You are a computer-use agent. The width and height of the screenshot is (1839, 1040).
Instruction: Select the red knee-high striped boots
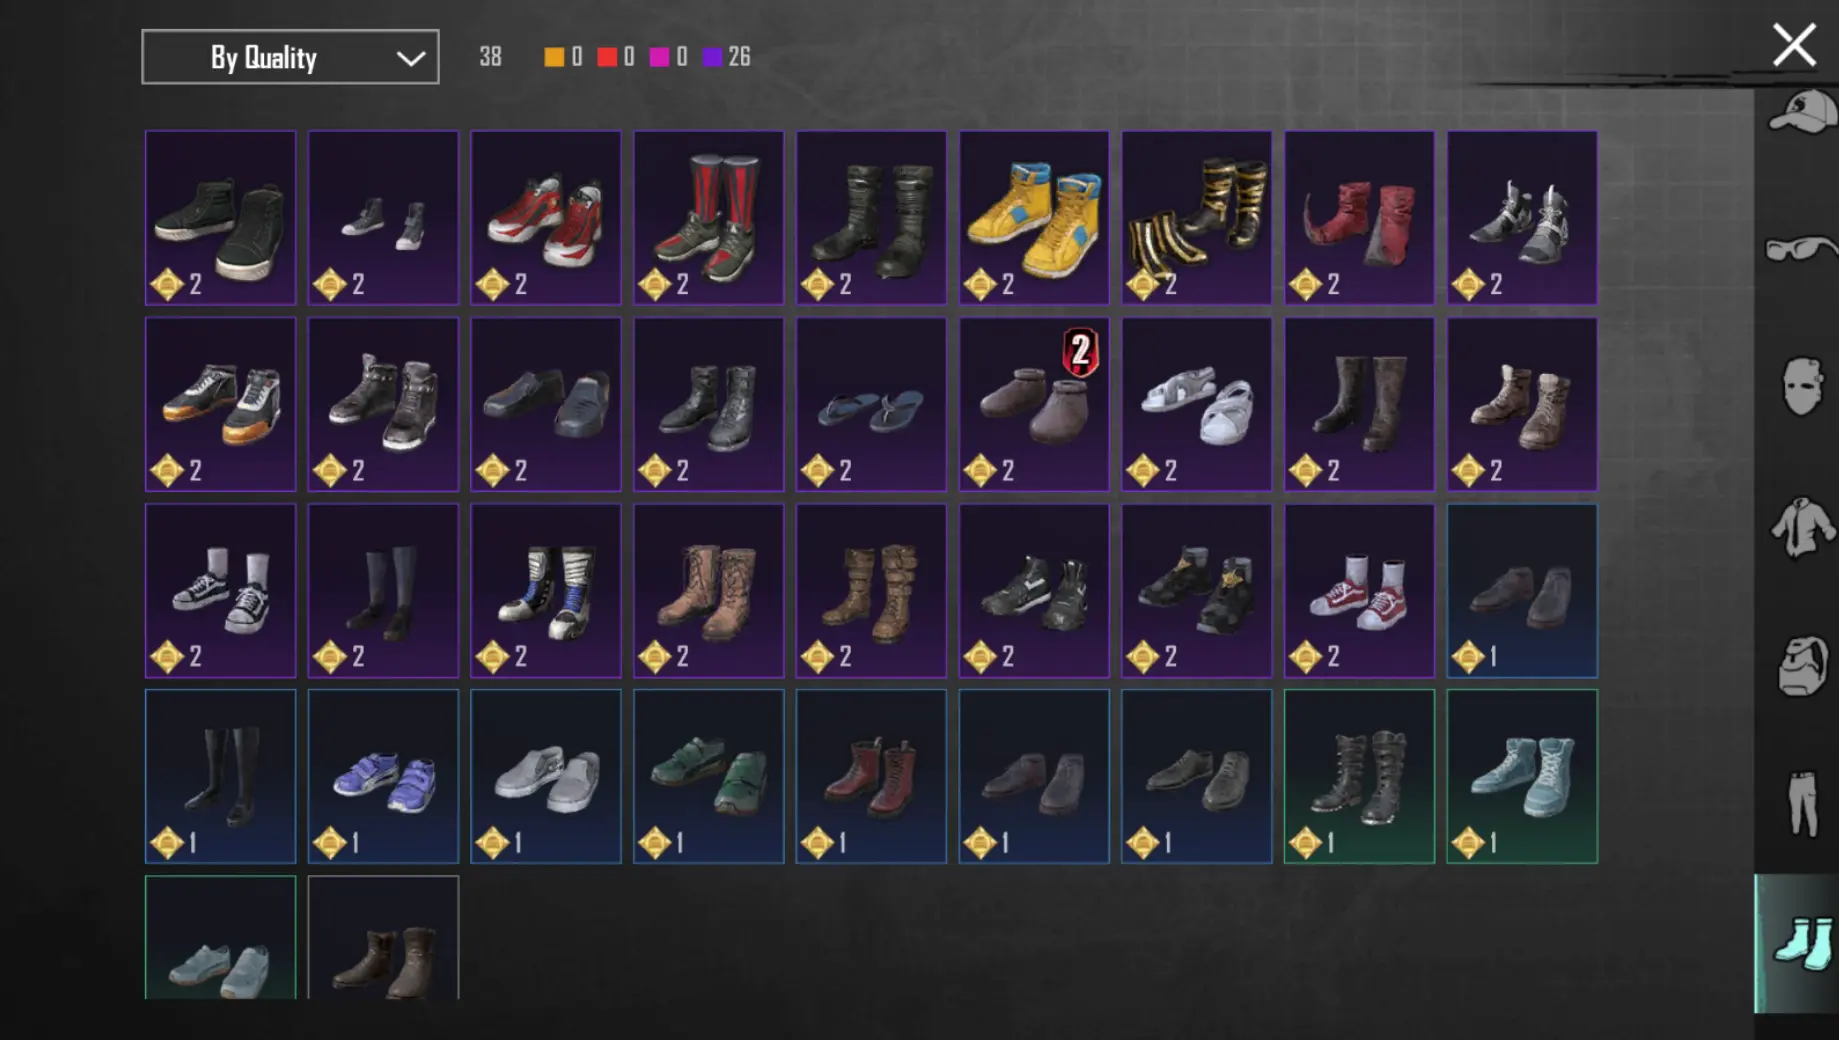pos(709,217)
